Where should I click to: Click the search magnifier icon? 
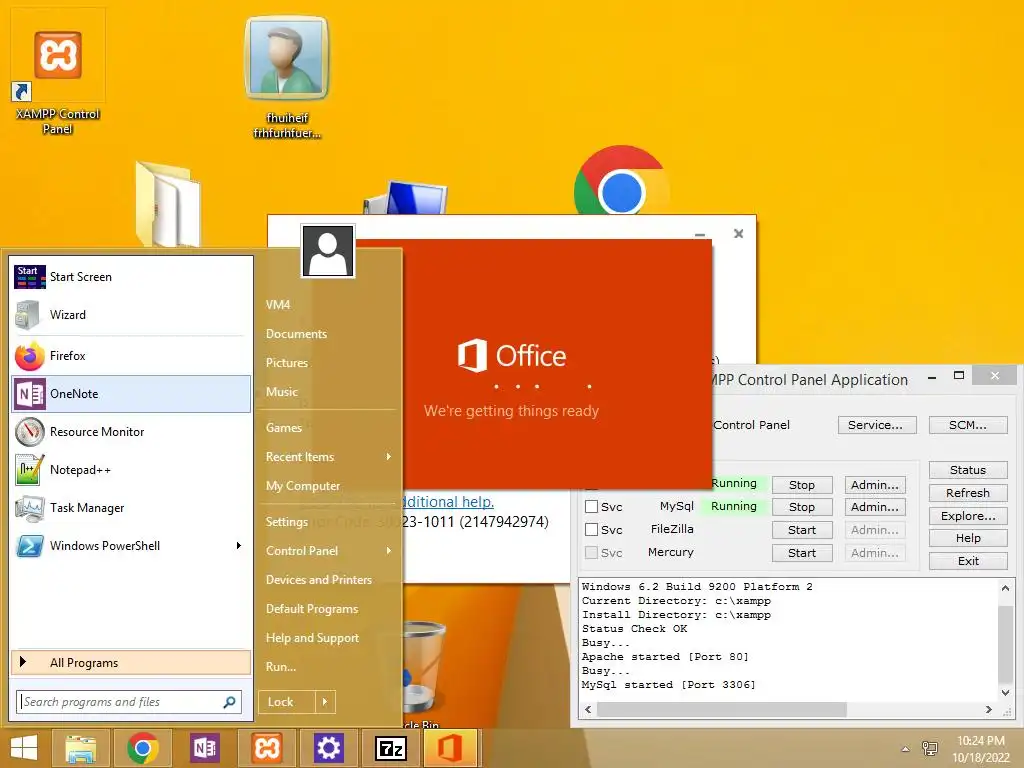coord(229,702)
